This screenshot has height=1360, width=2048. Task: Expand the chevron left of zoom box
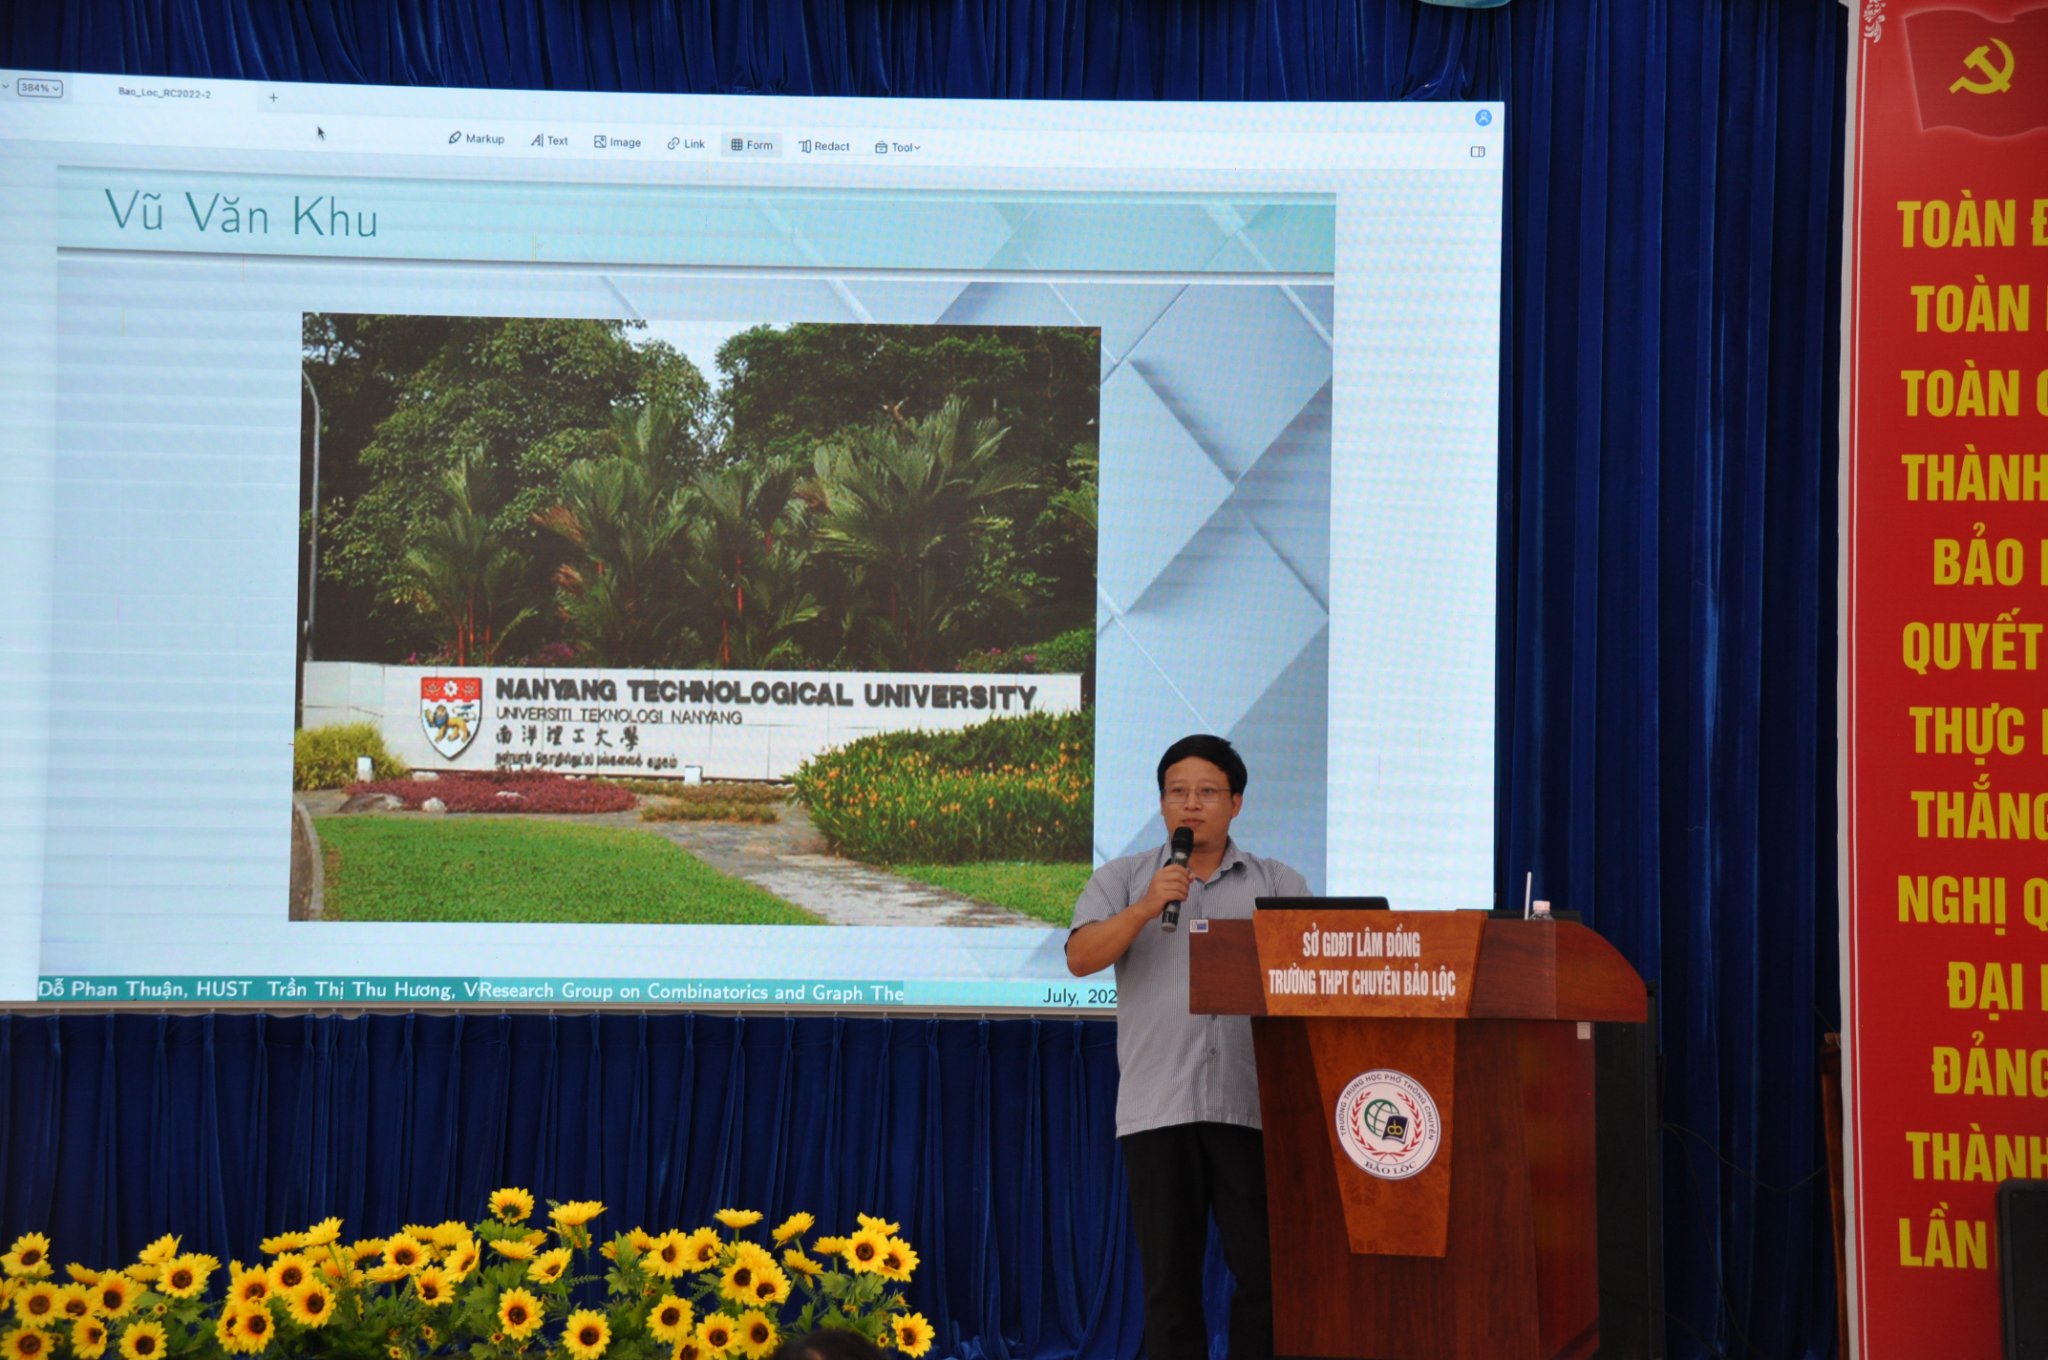tap(6, 87)
